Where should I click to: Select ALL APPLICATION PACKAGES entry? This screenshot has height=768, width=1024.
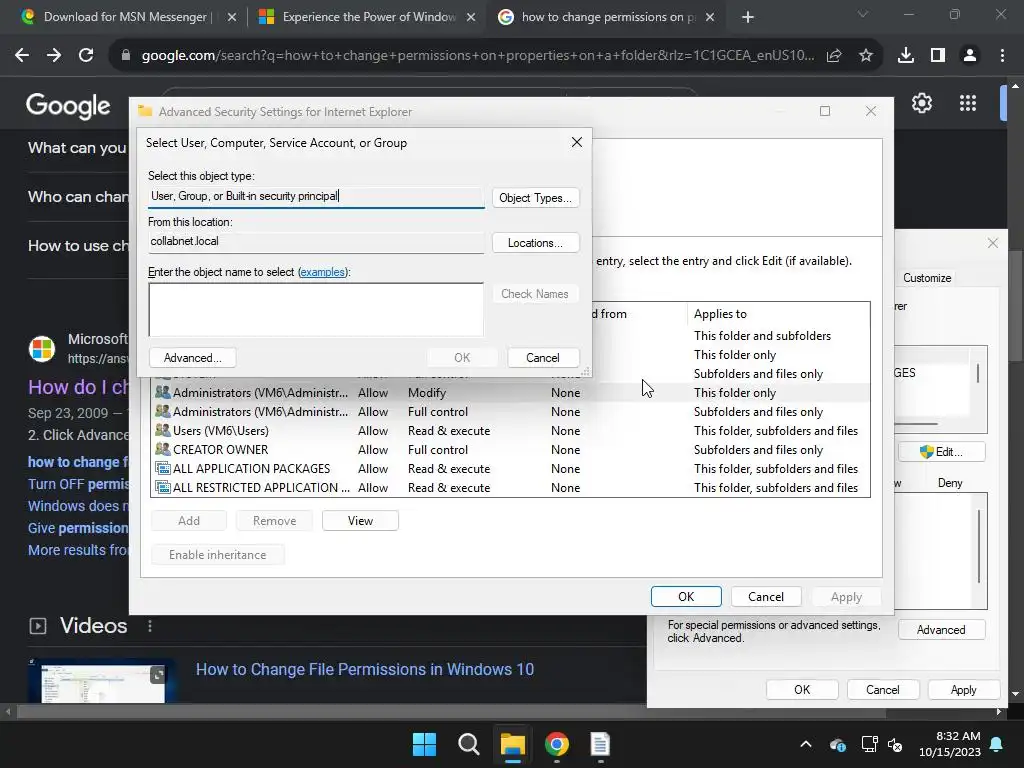pyautogui.click(x=510, y=468)
